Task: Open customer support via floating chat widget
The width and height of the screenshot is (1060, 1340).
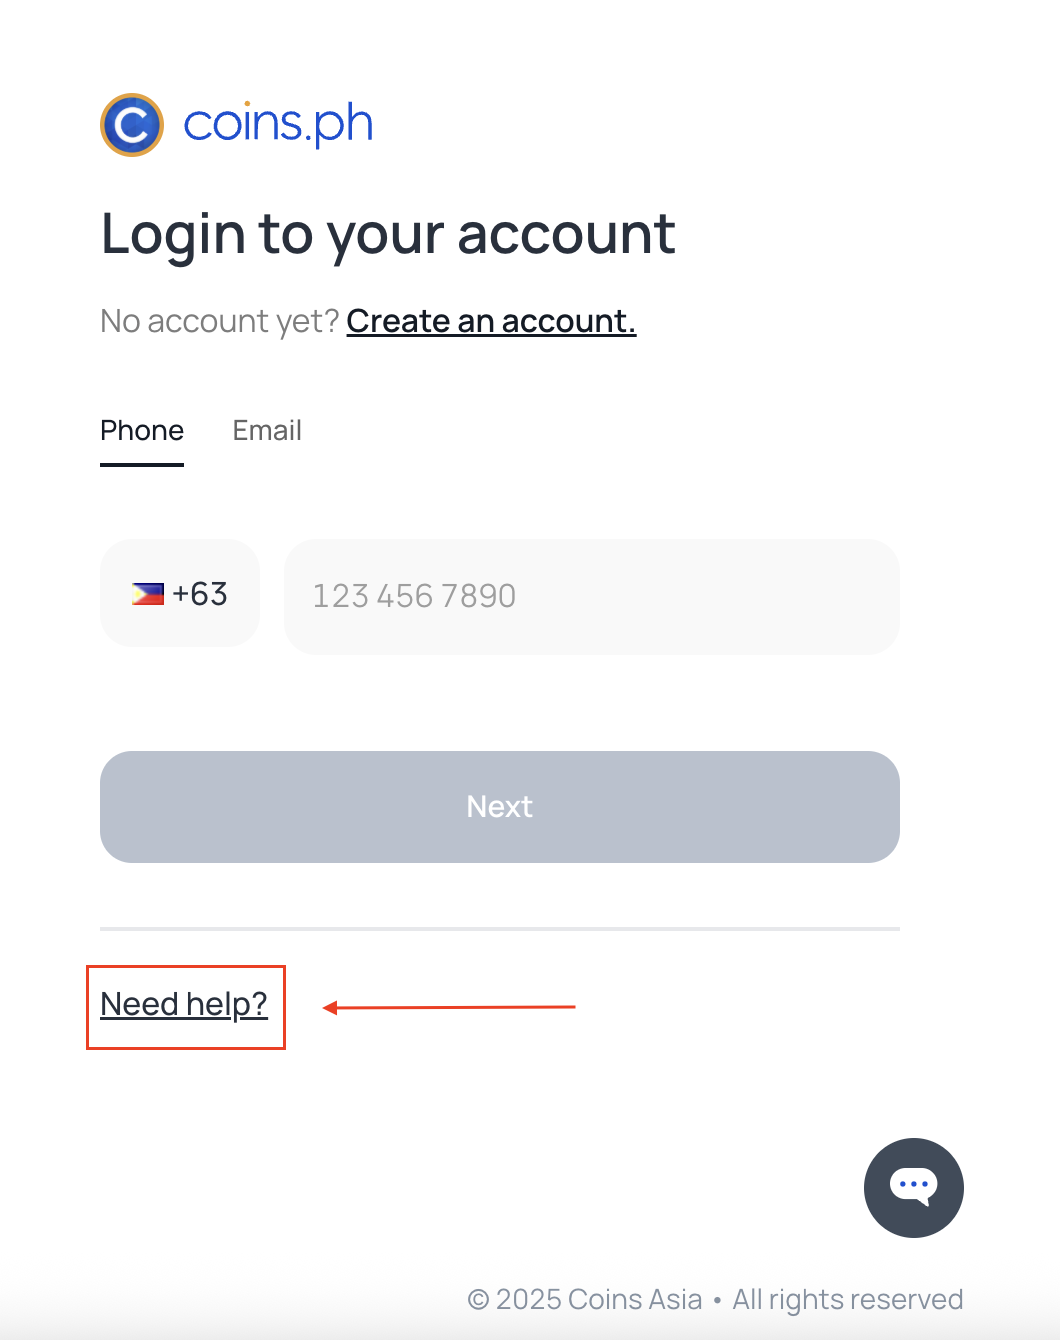Action: 913,1188
